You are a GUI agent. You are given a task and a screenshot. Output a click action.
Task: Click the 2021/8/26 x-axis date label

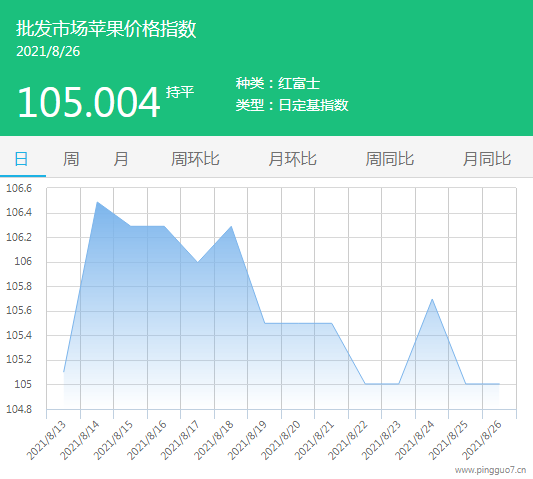click(x=482, y=440)
